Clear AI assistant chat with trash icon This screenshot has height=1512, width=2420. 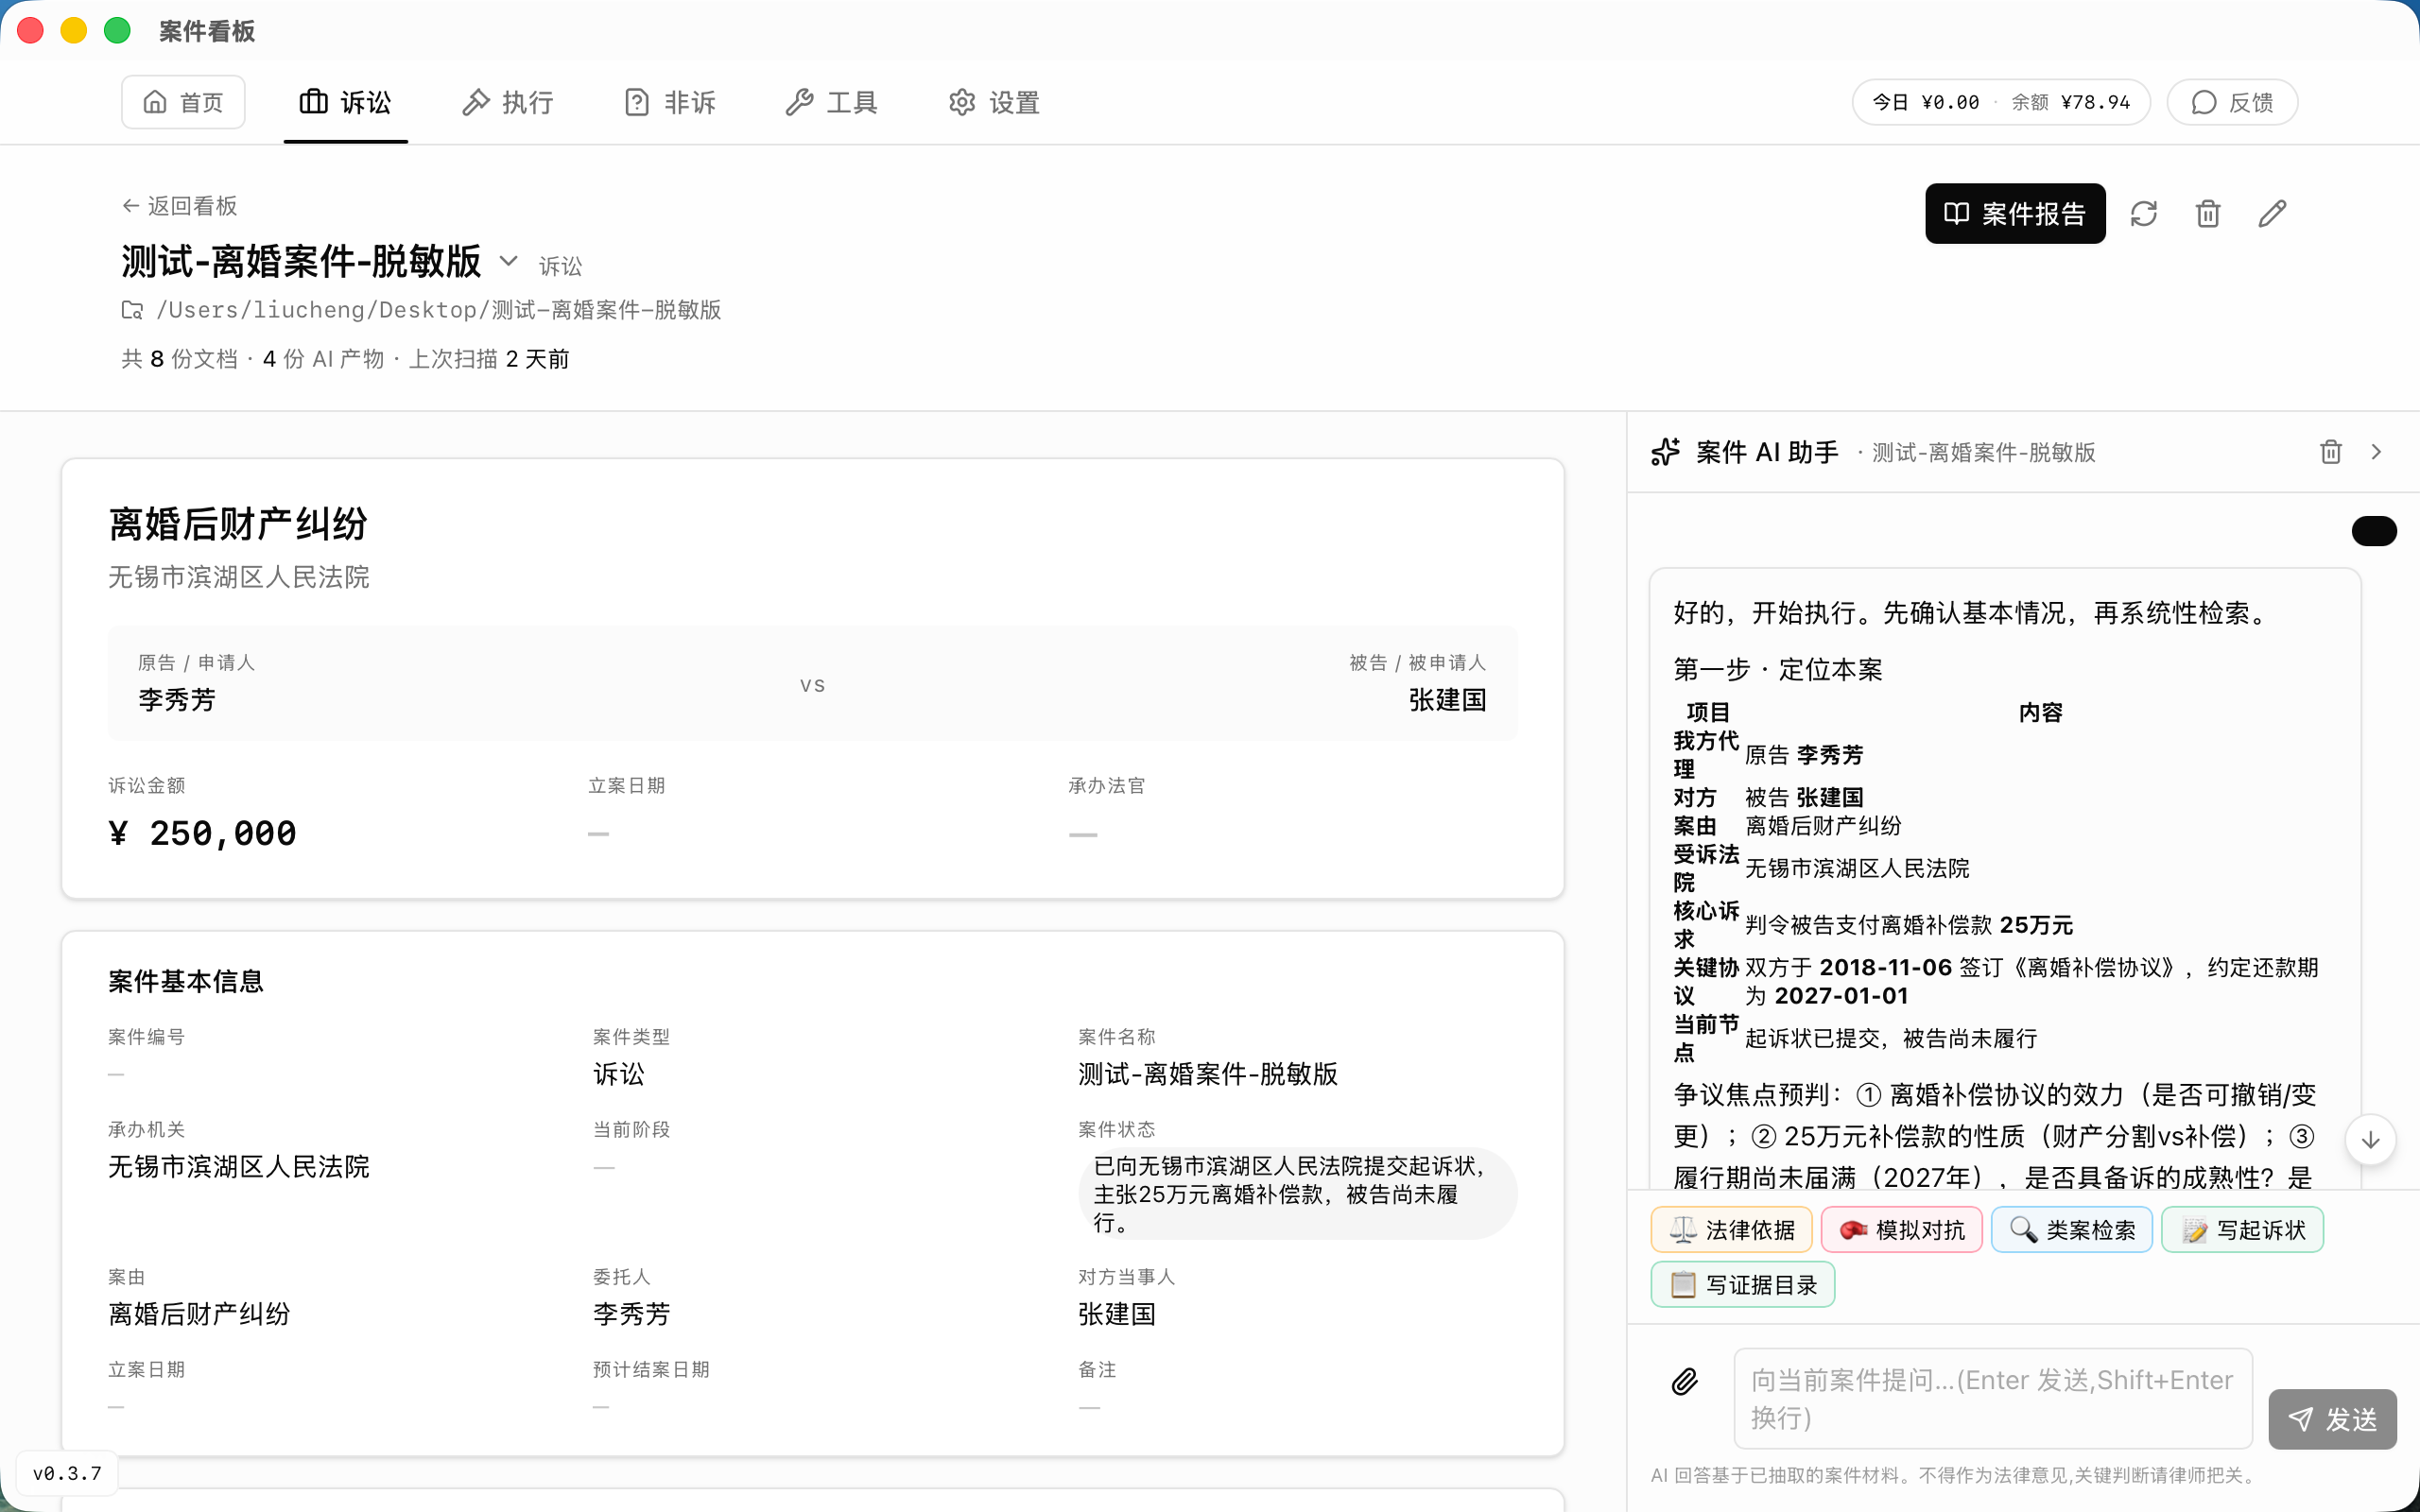tap(2330, 452)
